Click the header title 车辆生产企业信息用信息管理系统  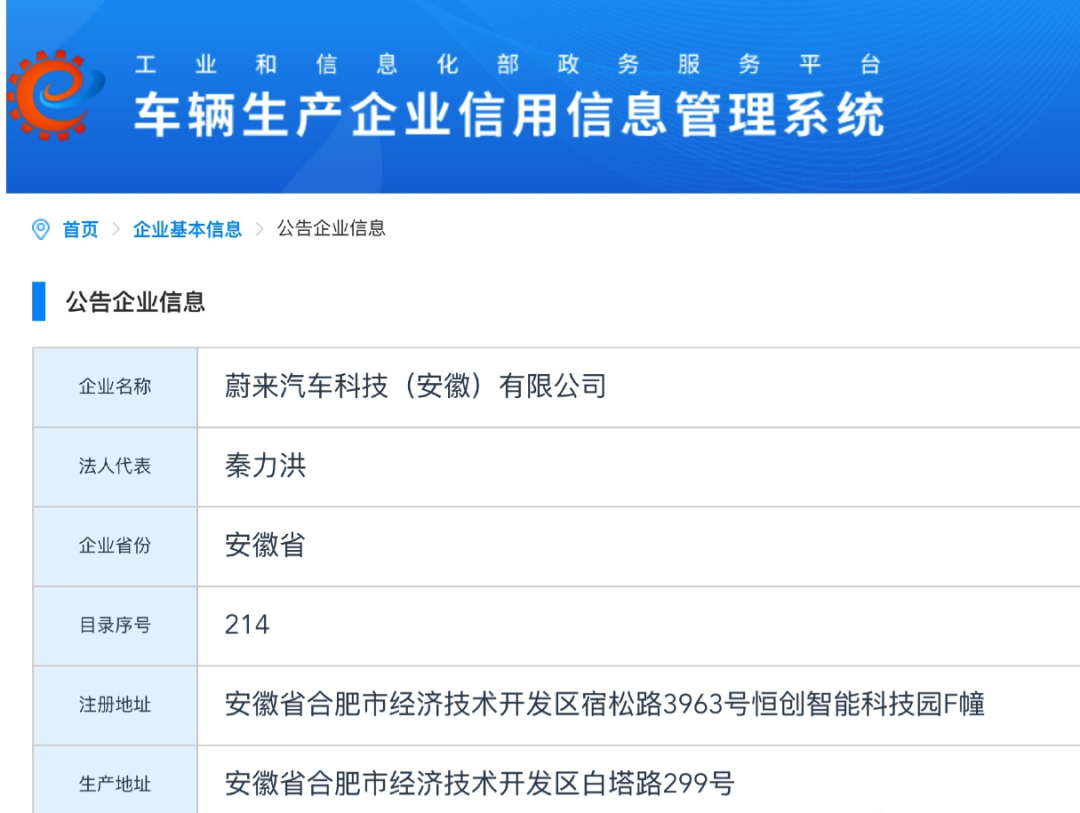pyautogui.click(x=509, y=115)
